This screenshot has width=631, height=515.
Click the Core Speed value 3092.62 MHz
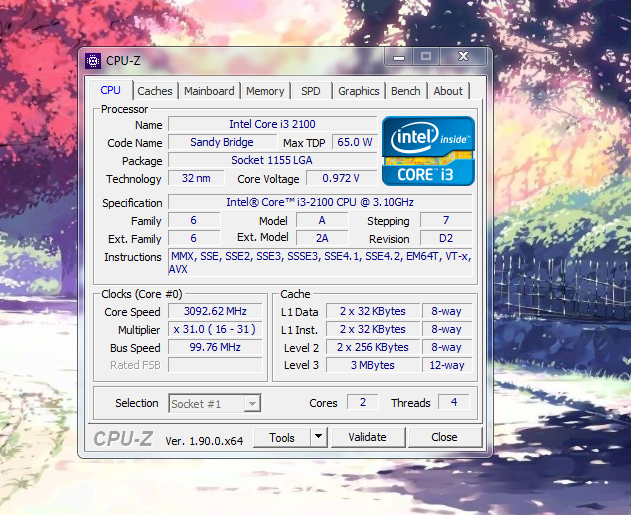point(215,311)
